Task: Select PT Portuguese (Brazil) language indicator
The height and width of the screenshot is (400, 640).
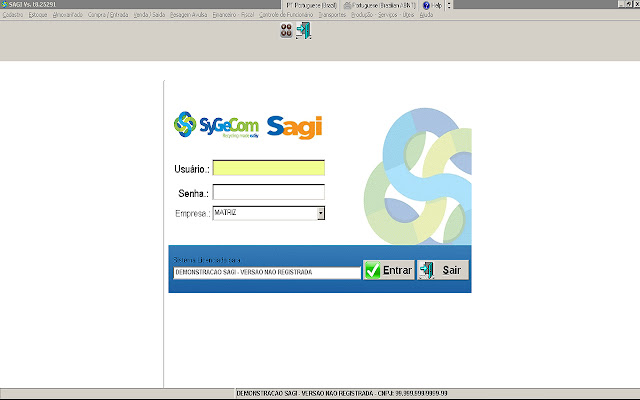Action: 311,5
